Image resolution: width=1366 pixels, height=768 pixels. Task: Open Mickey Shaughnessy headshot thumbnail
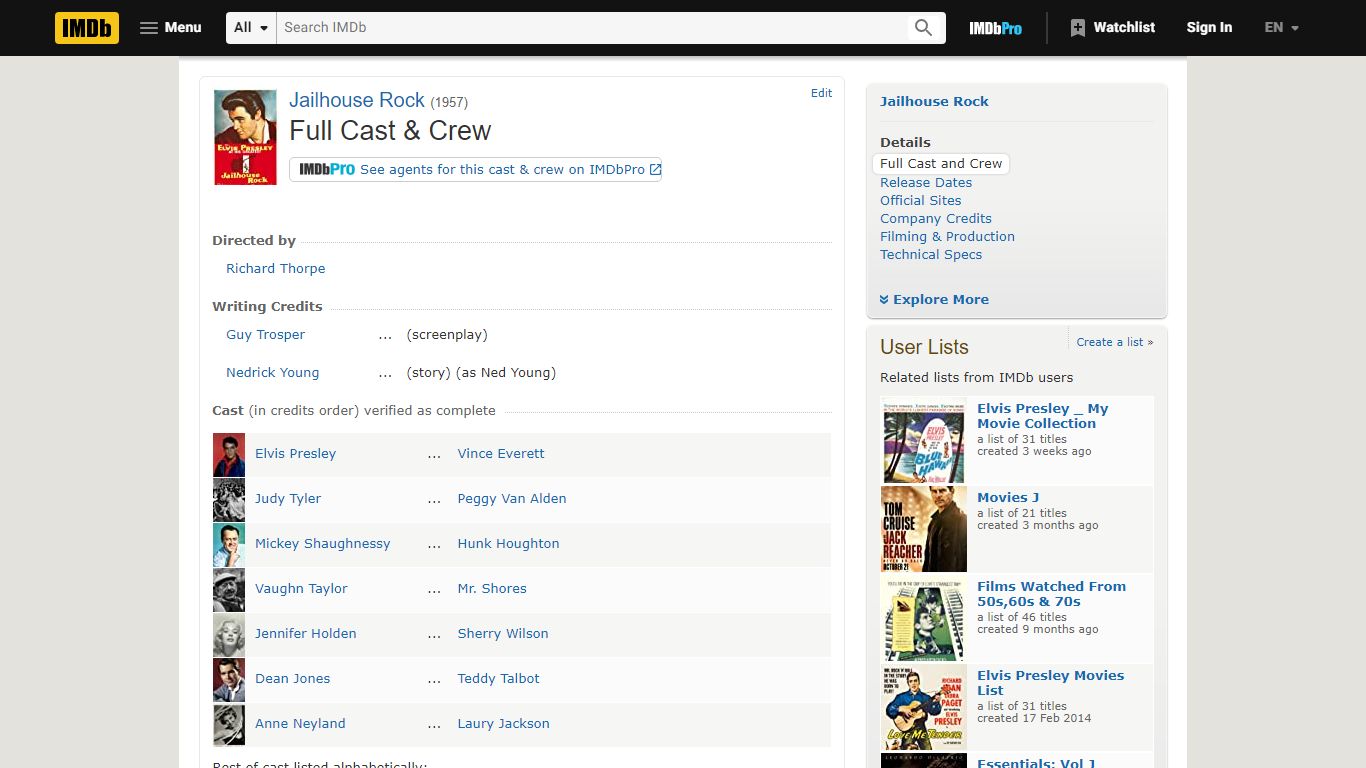click(x=229, y=545)
